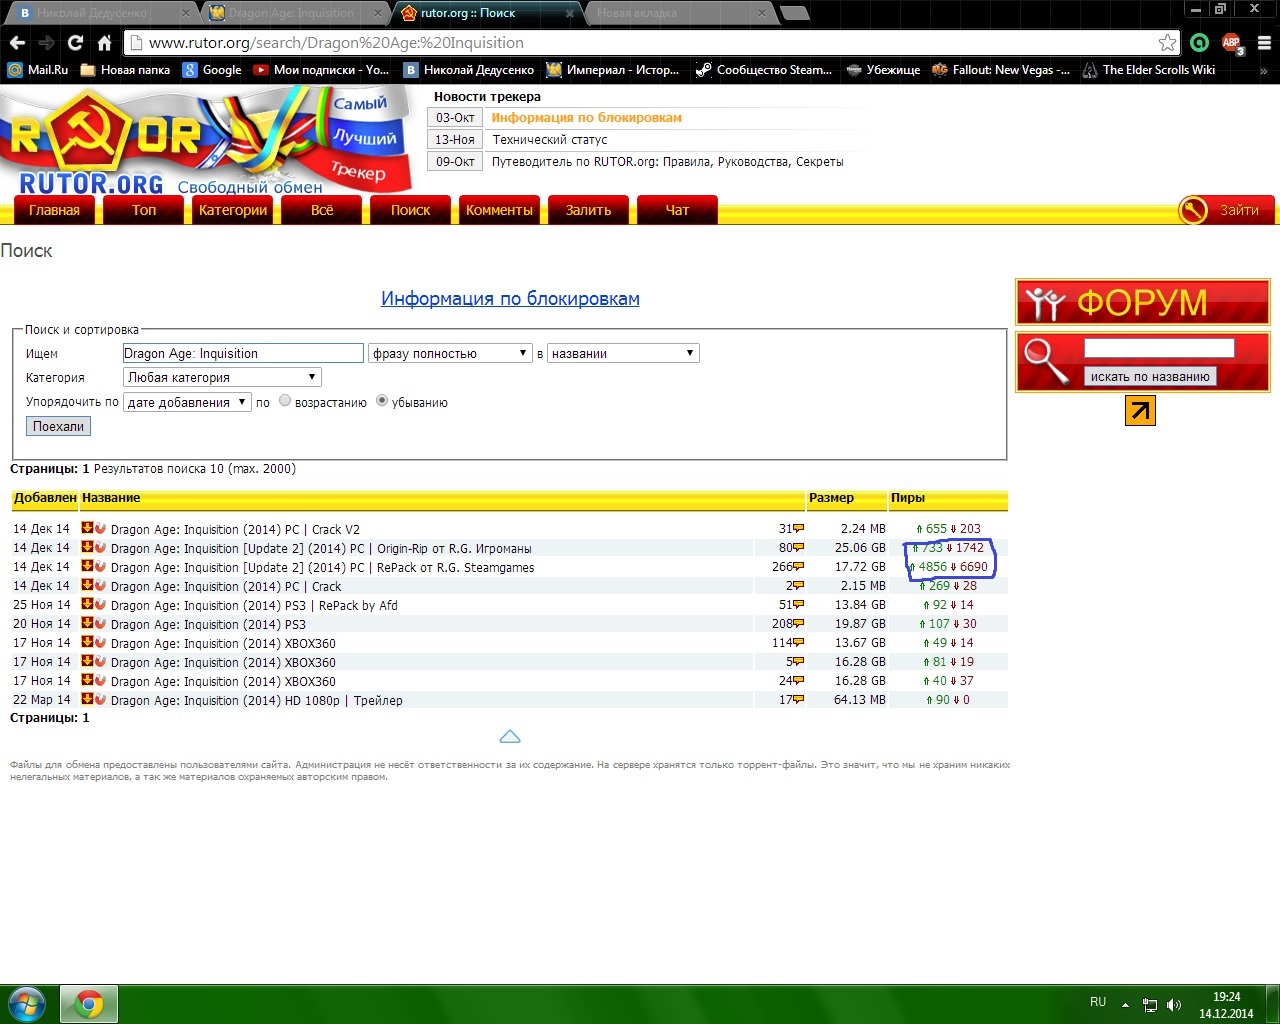The width and height of the screenshot is (1280, 1024).
Task: Open The Elder Scrolls Wiki bookmark
Action: [x=1149, y=70]
